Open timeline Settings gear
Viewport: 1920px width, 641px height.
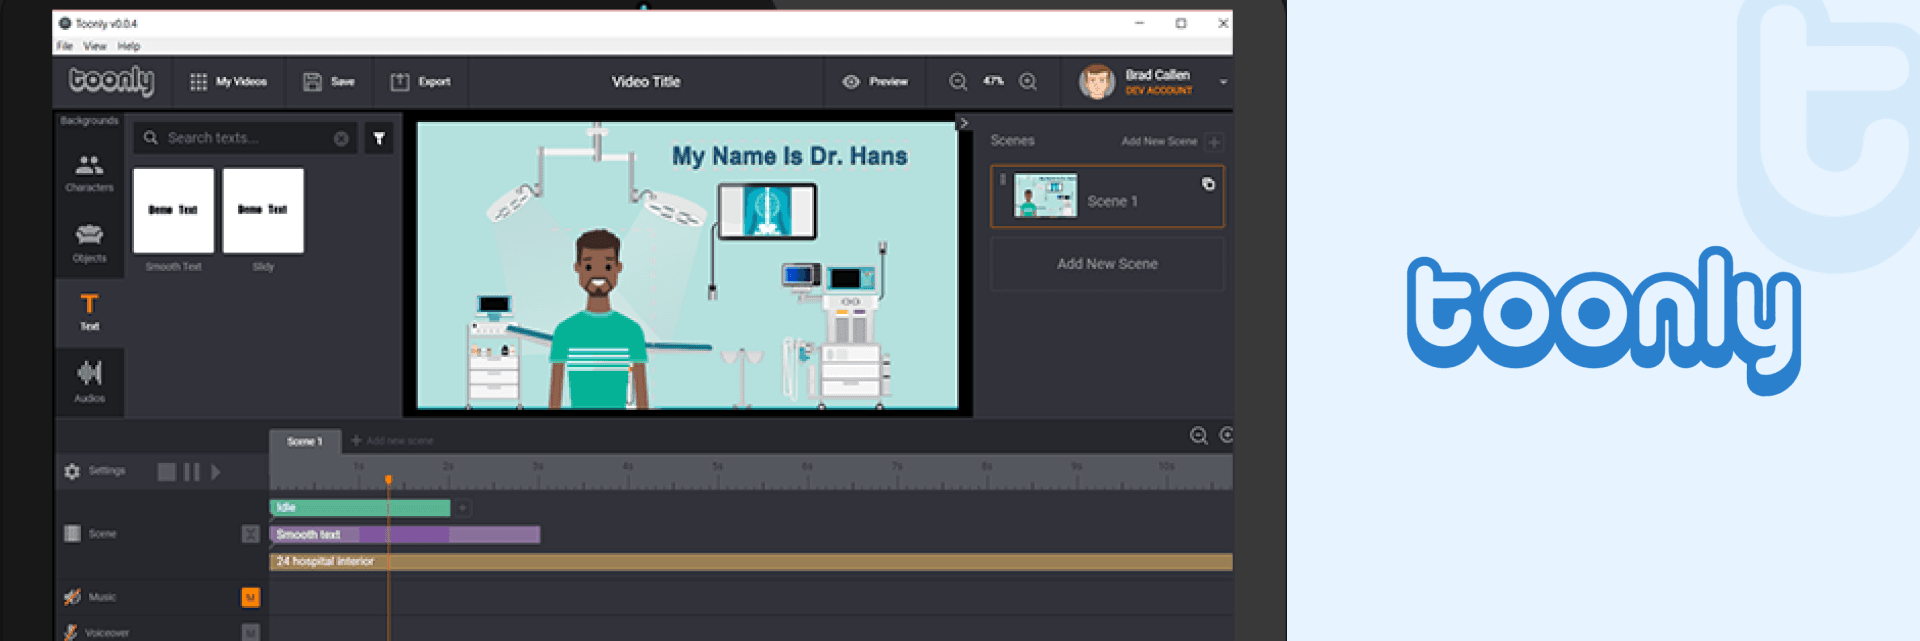point(72,471)
